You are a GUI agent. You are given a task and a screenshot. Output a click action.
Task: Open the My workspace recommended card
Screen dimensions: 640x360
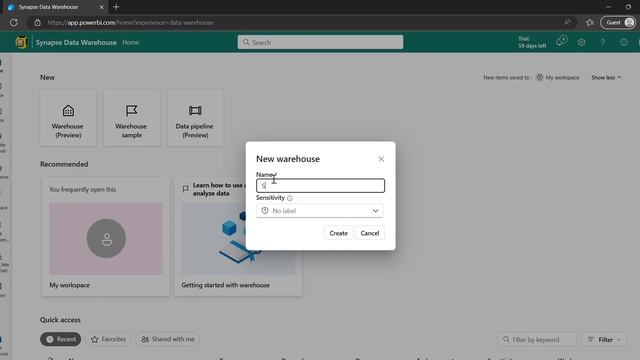[x=106, y=237]
